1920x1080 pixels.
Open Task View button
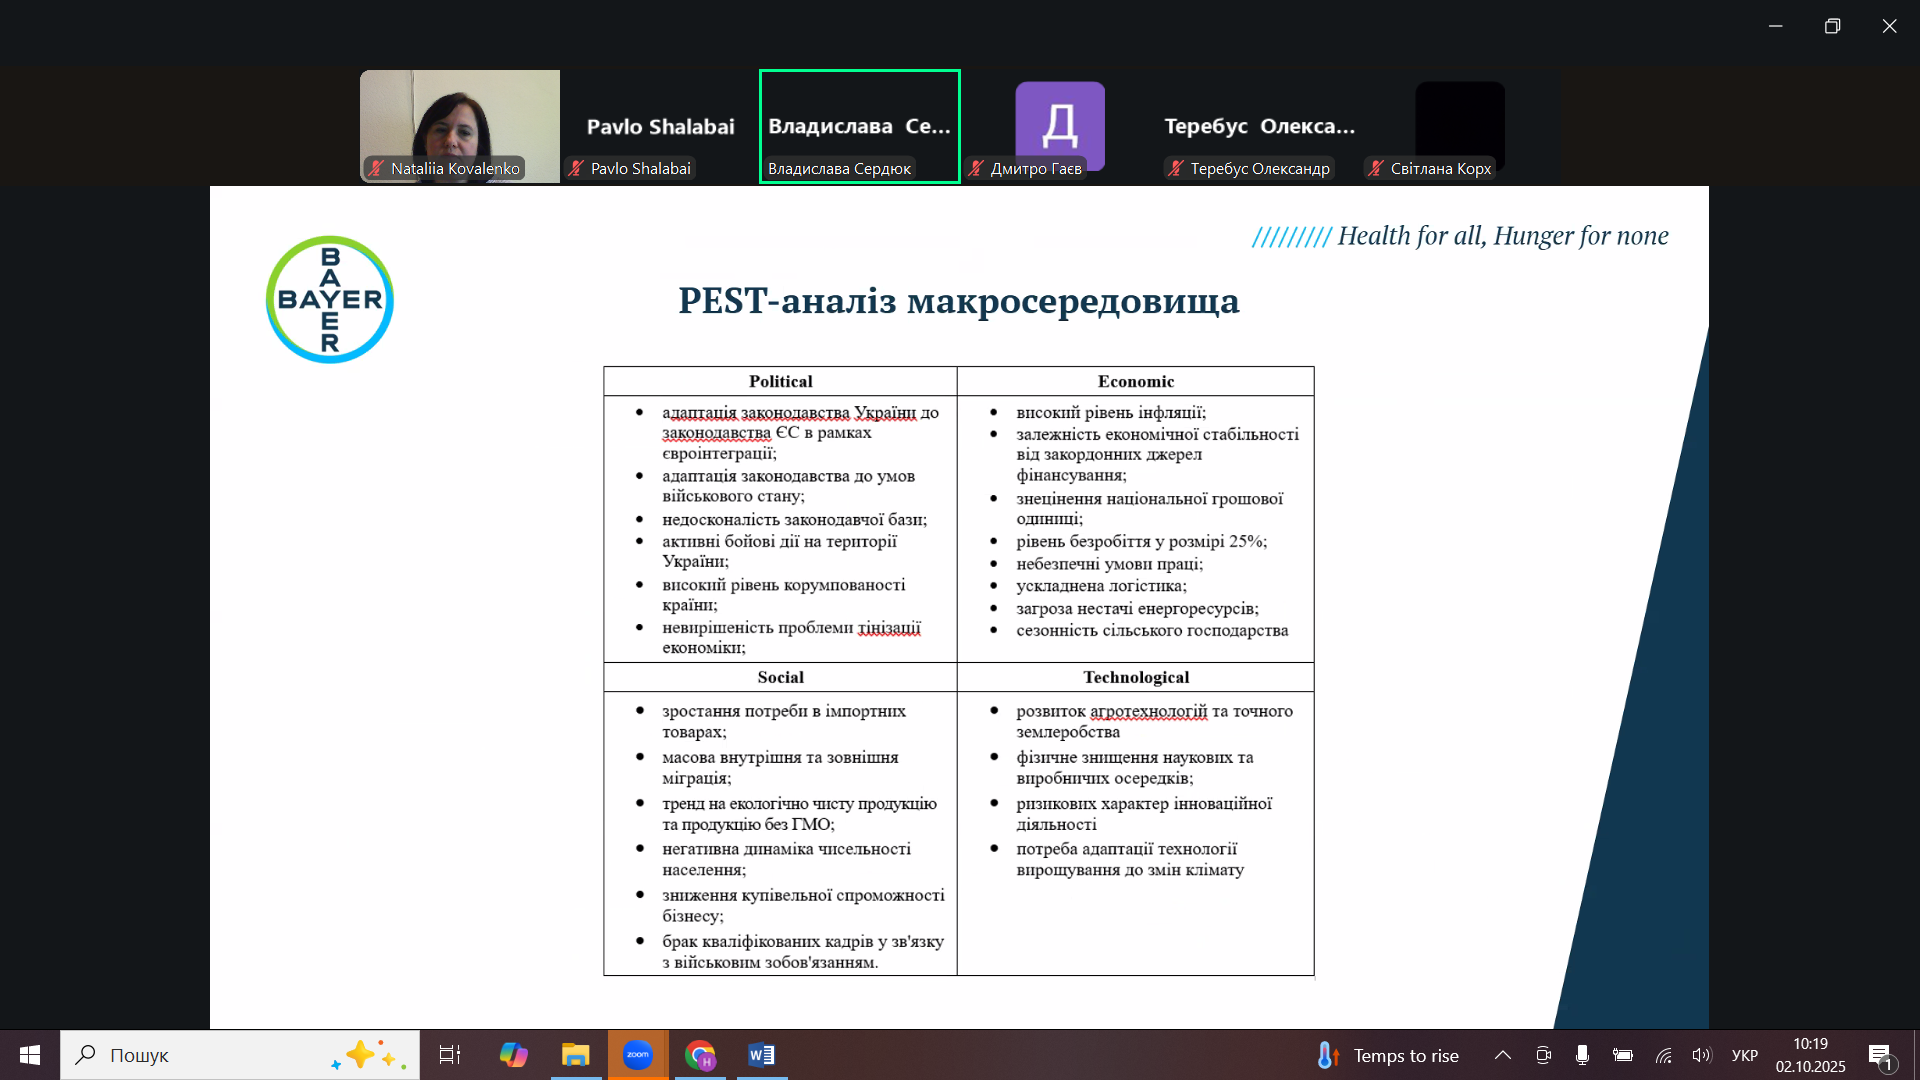tap(450, 1055)
